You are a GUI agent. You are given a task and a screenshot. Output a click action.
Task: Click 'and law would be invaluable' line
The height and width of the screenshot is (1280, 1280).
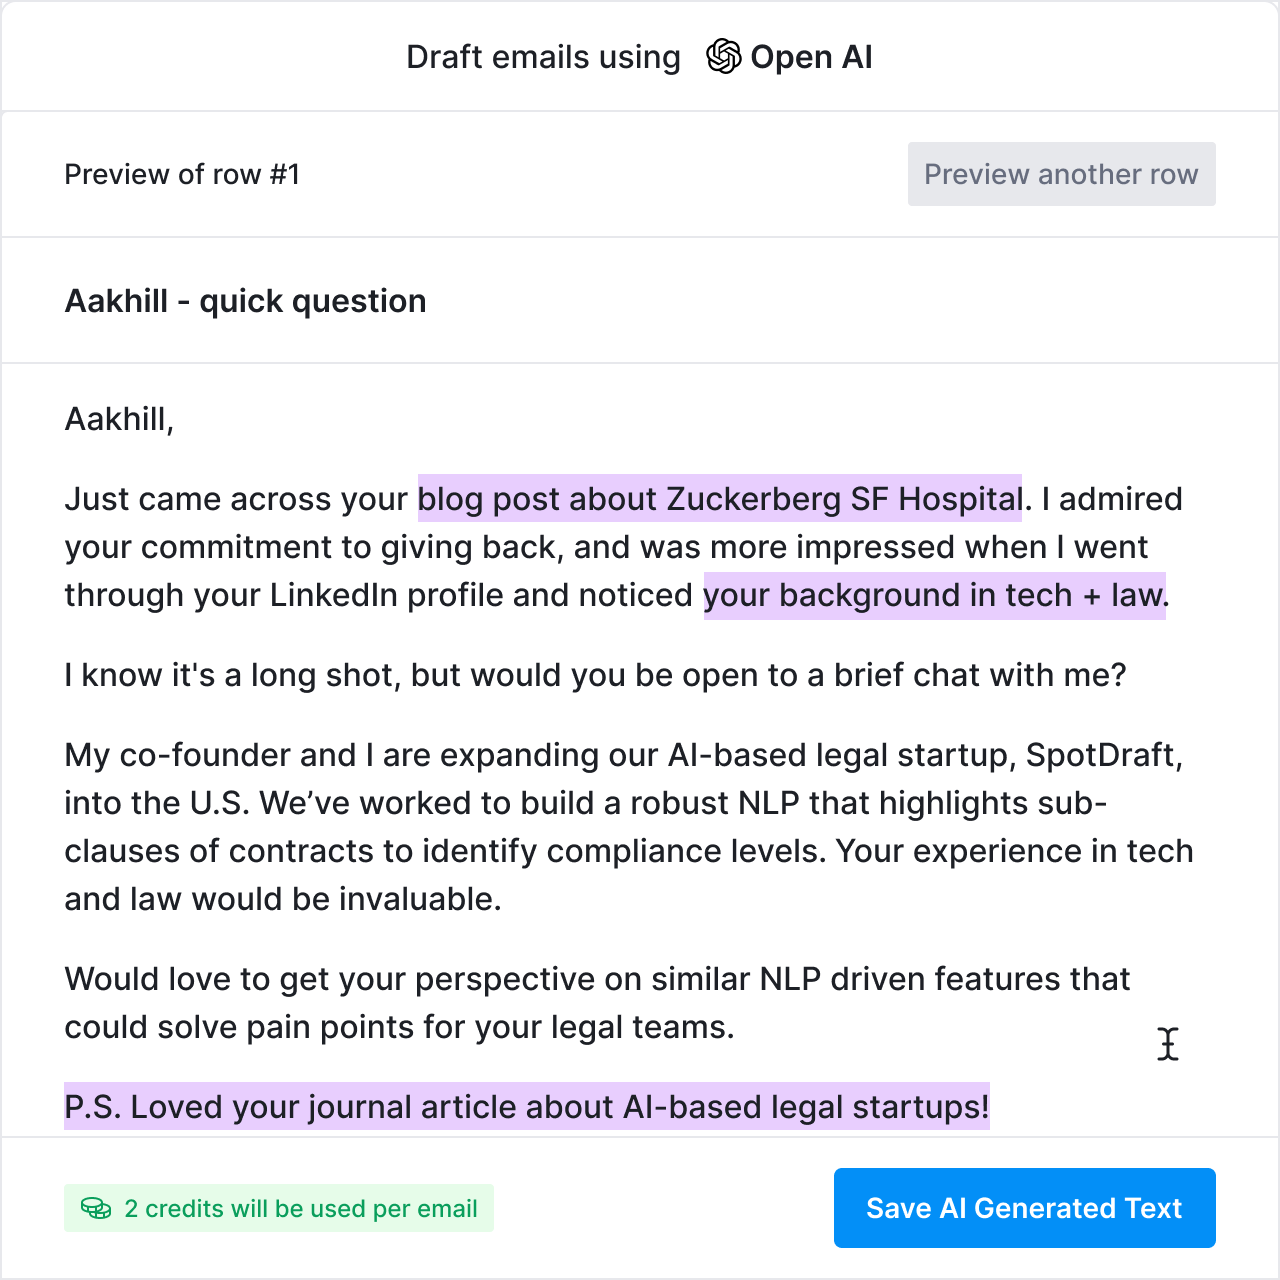pos(283,899)
